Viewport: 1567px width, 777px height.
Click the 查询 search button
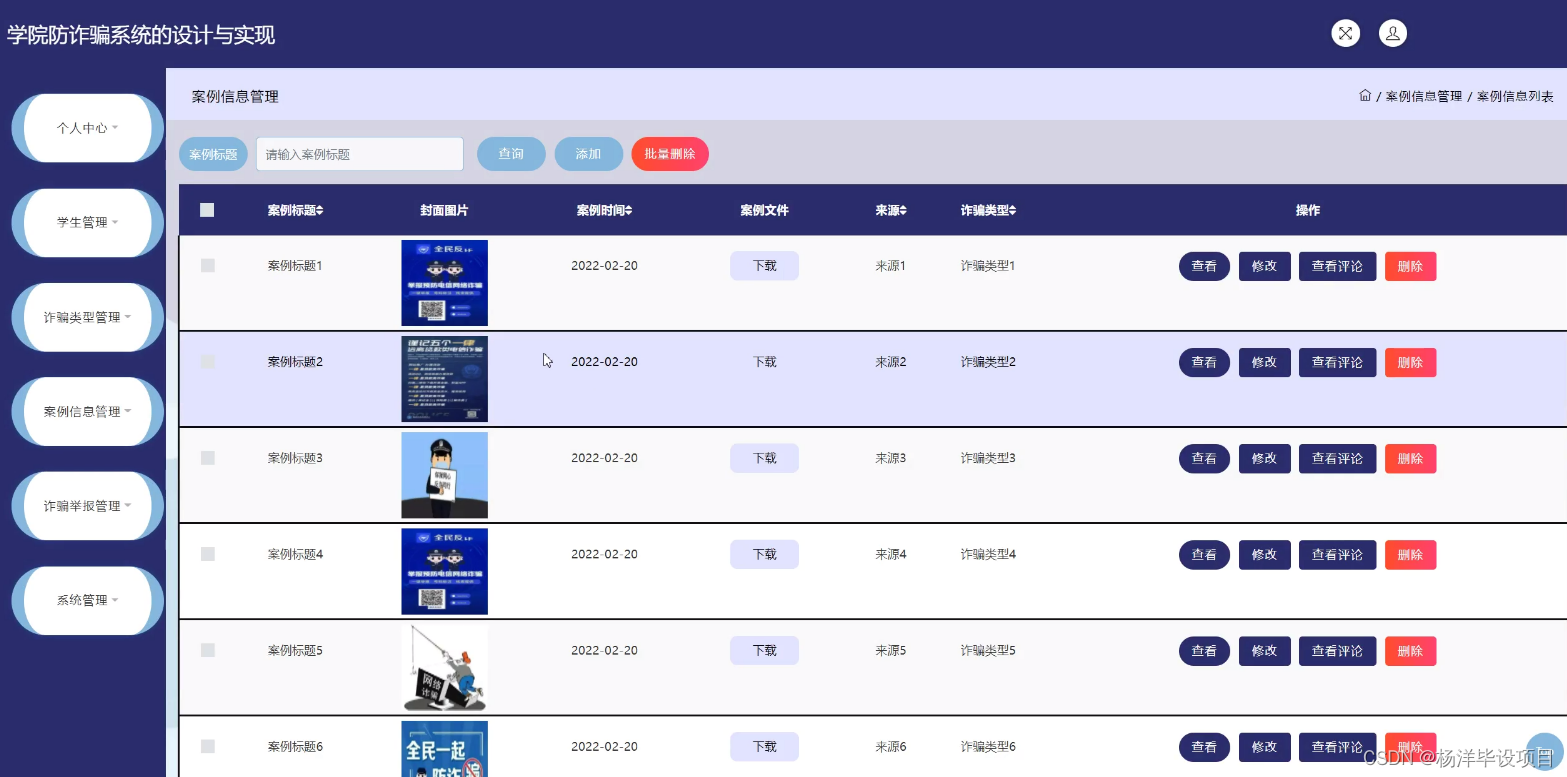(511, 153)
